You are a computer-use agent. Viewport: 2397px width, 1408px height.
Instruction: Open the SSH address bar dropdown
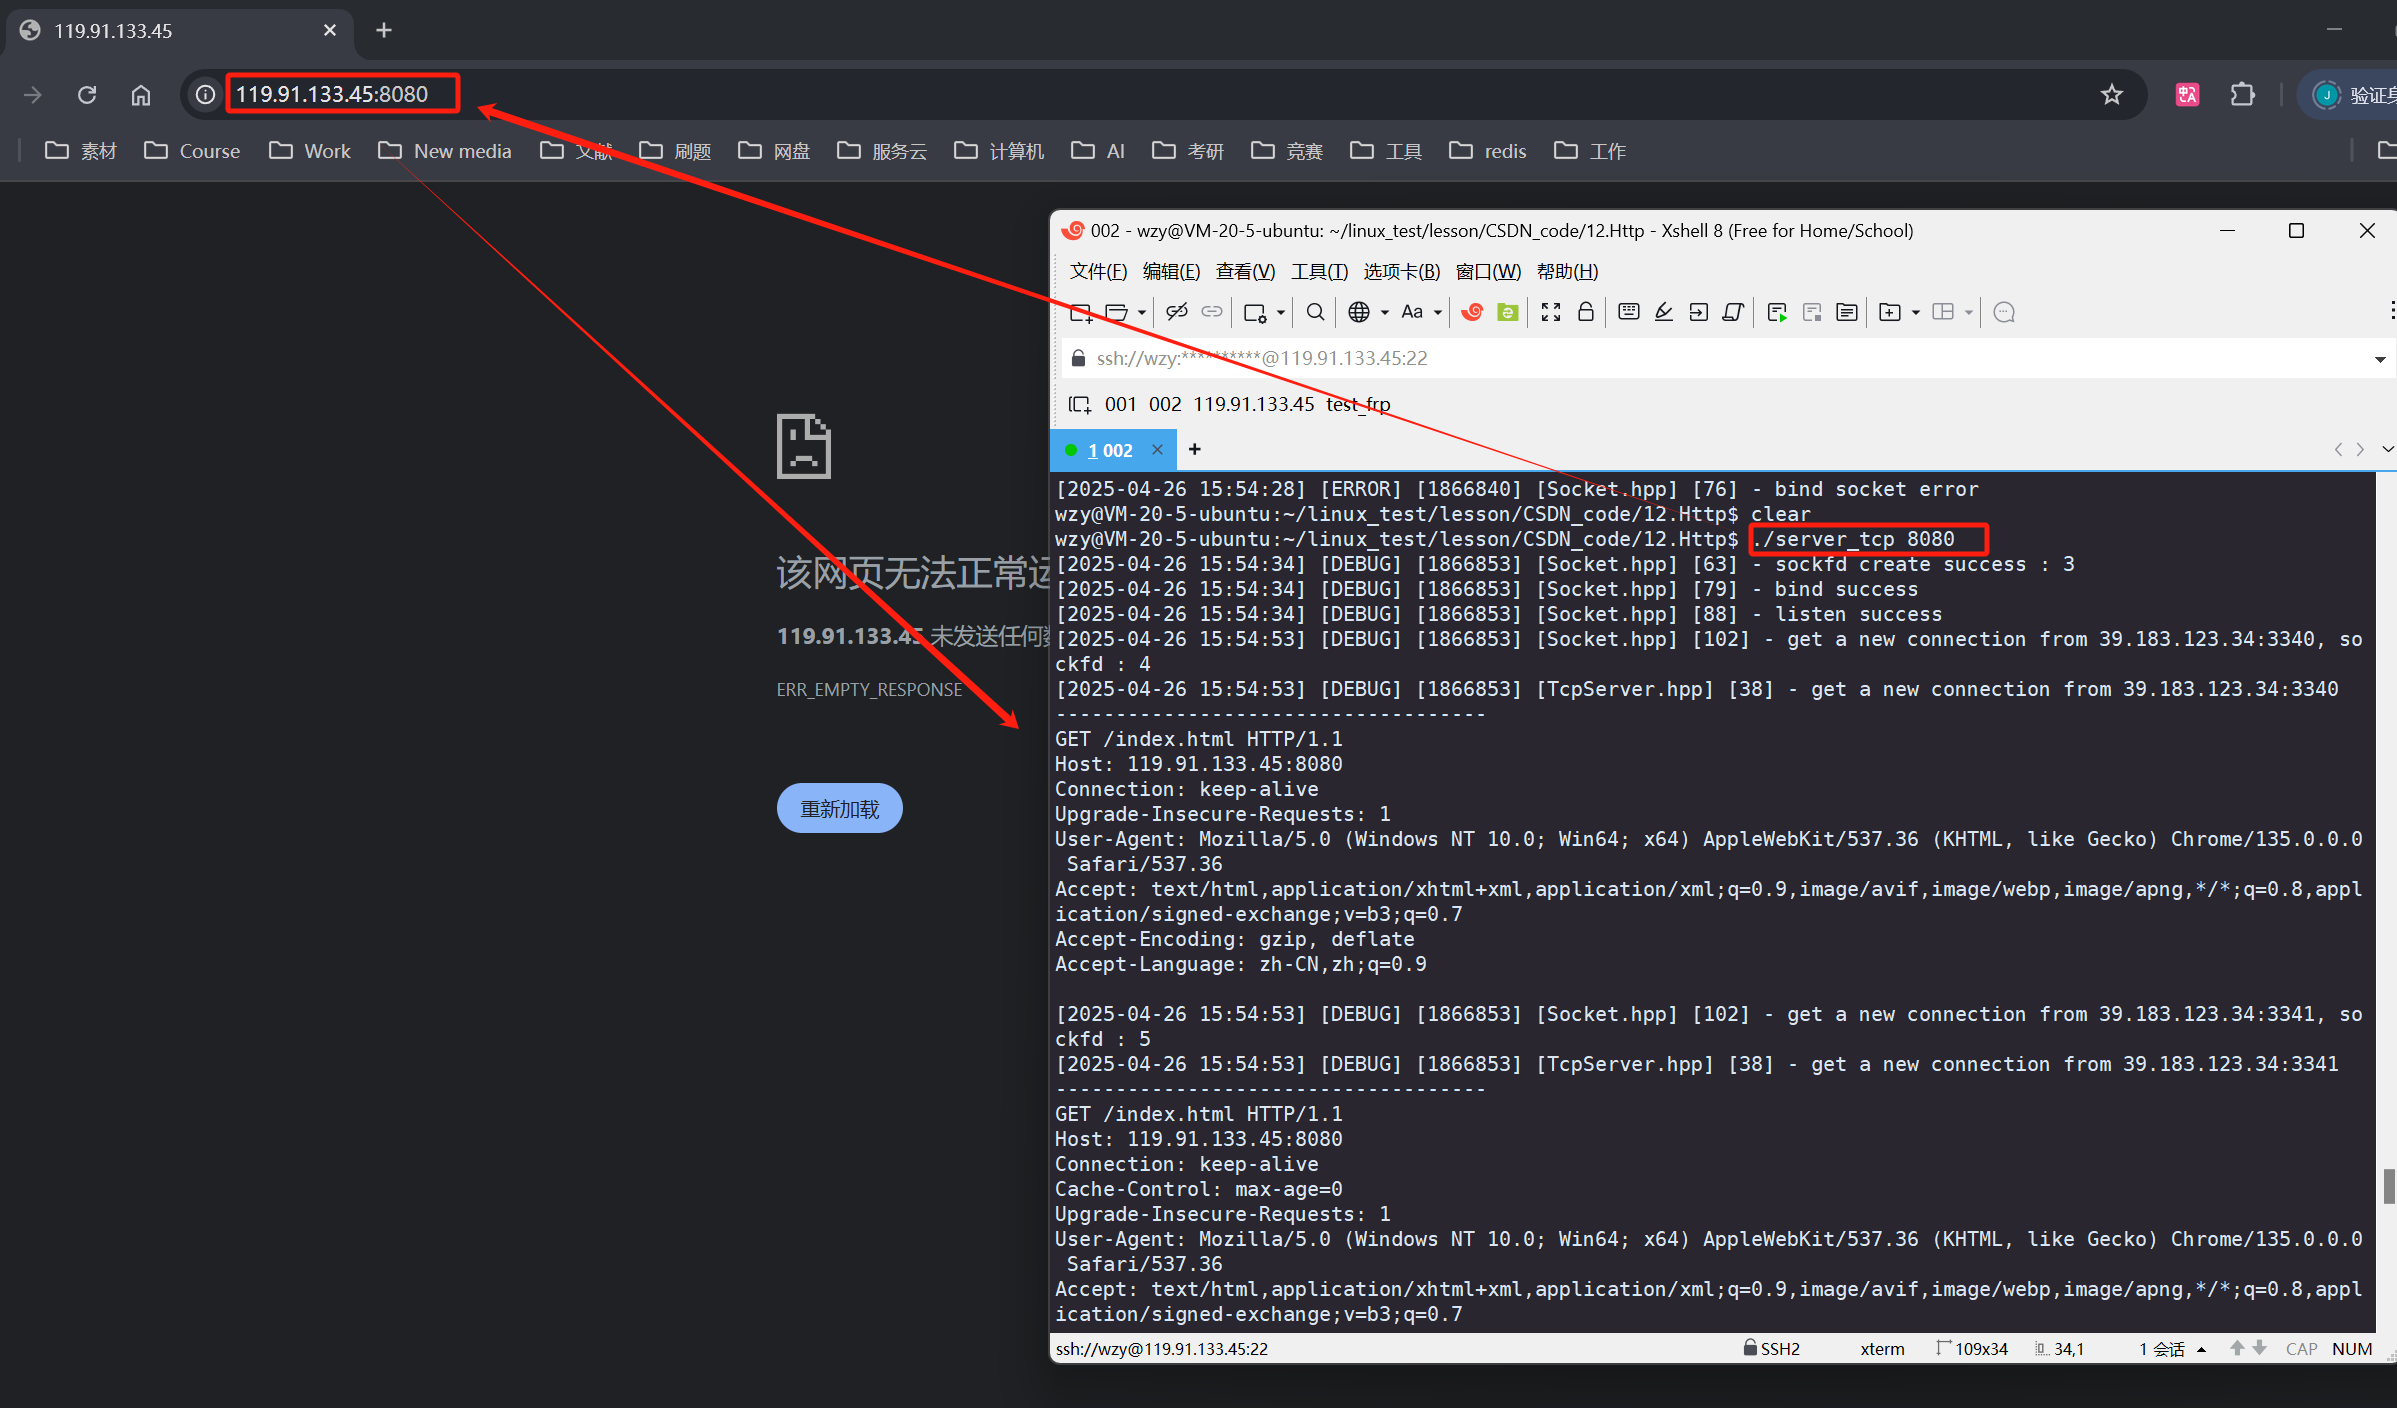coord(2379,359)
